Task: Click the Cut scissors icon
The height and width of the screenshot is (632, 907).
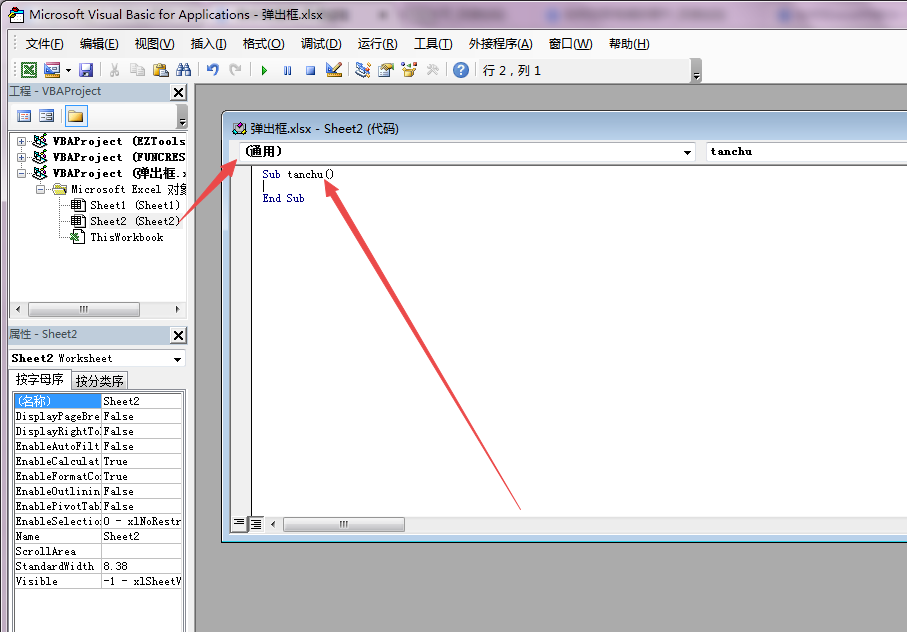Action: (x=115, y=71)
